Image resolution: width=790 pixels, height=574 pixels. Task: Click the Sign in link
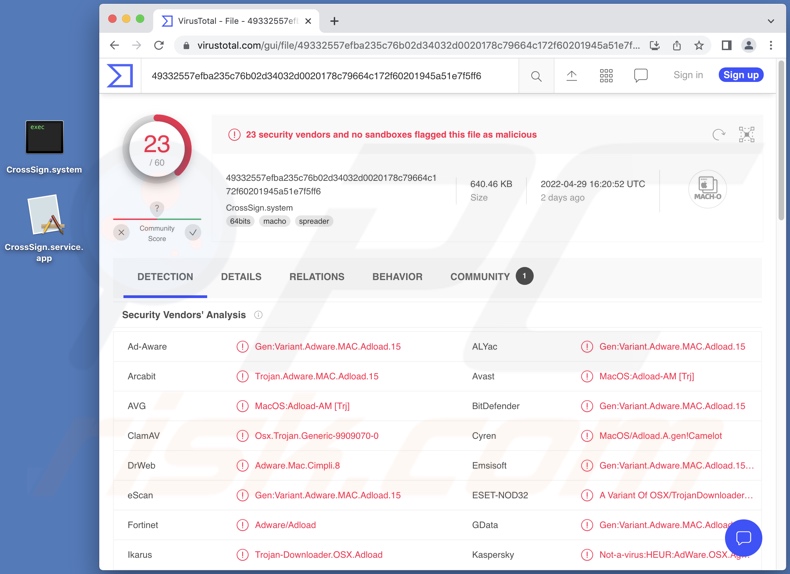point(688,75)
